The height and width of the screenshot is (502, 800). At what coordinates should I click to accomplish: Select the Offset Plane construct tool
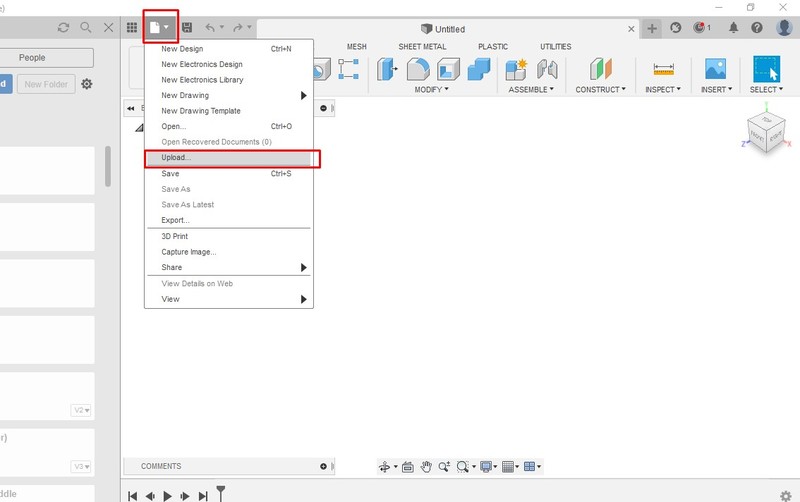tap(601, 69)
